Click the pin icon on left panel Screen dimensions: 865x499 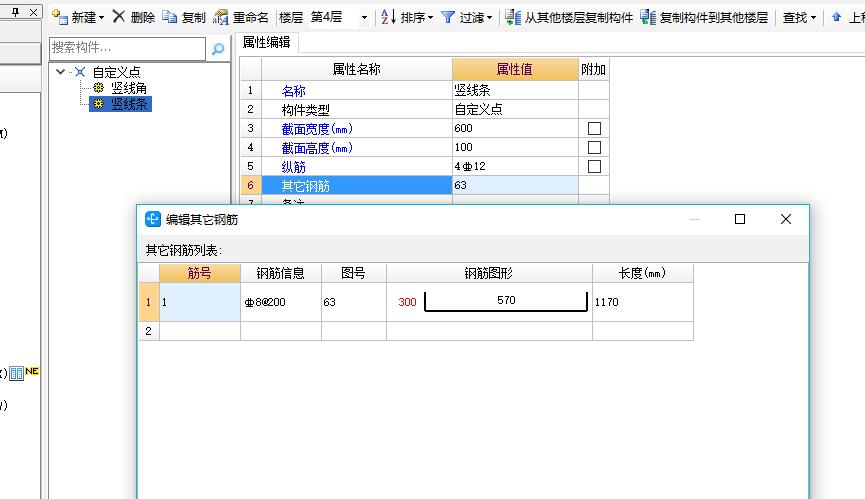[x=15, y=12]
